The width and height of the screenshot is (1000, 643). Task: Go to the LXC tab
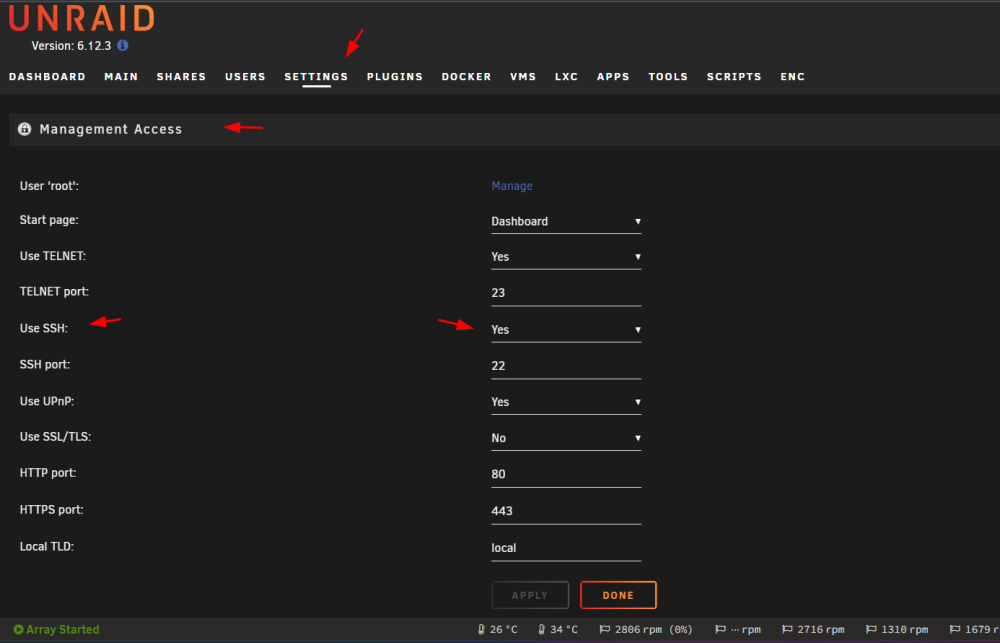pyautogui.click(x=566, y=77)
